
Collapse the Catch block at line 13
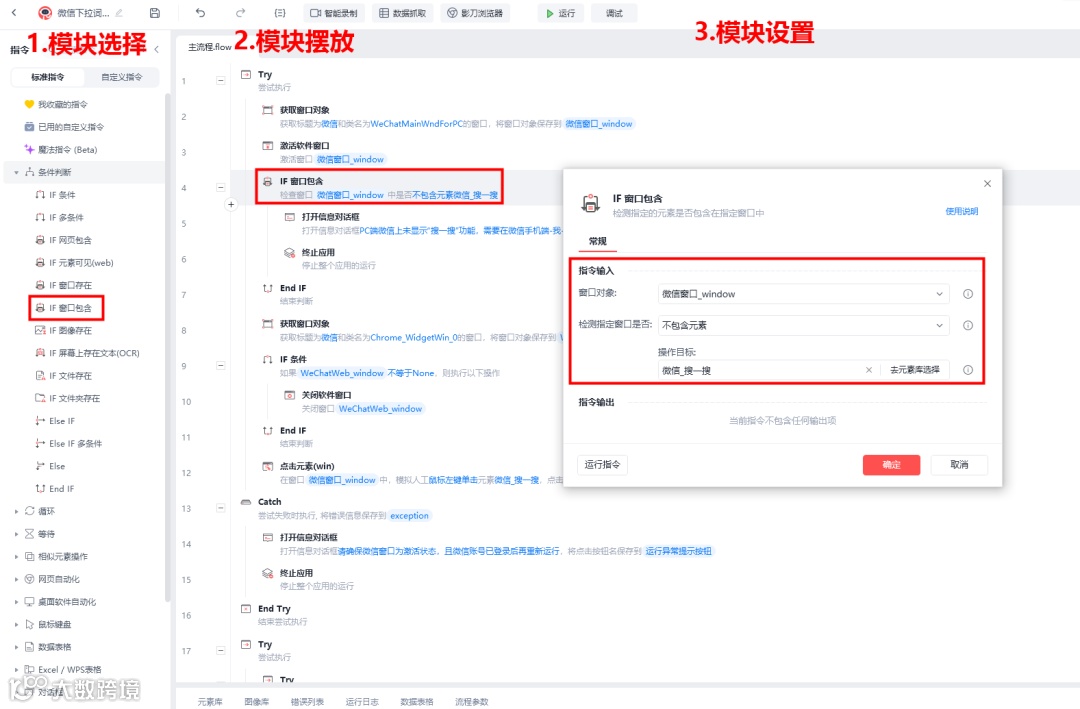click(x=220, y=508)
